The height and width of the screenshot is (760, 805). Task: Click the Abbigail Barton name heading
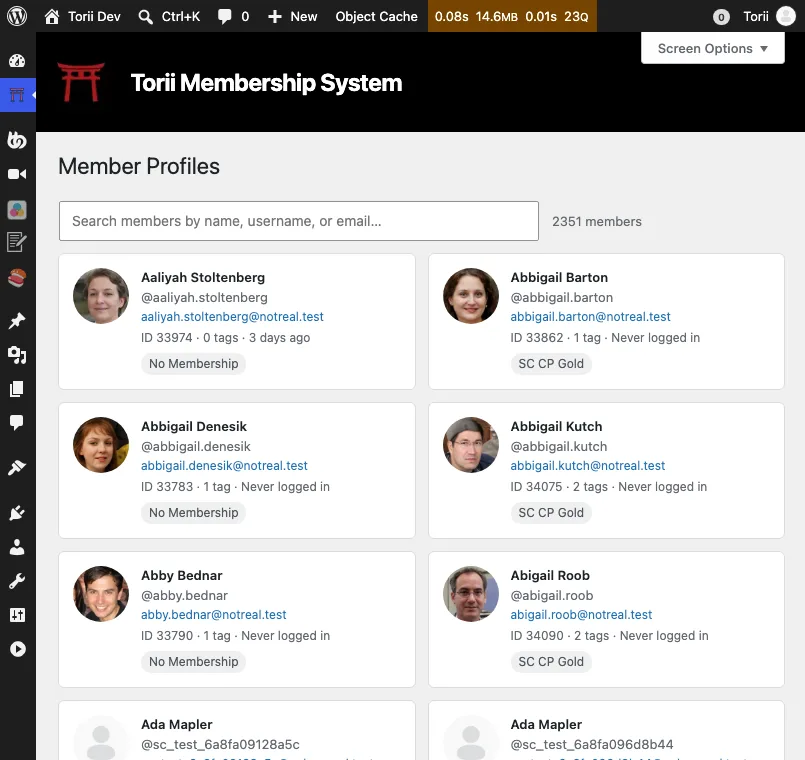[559, 277]
